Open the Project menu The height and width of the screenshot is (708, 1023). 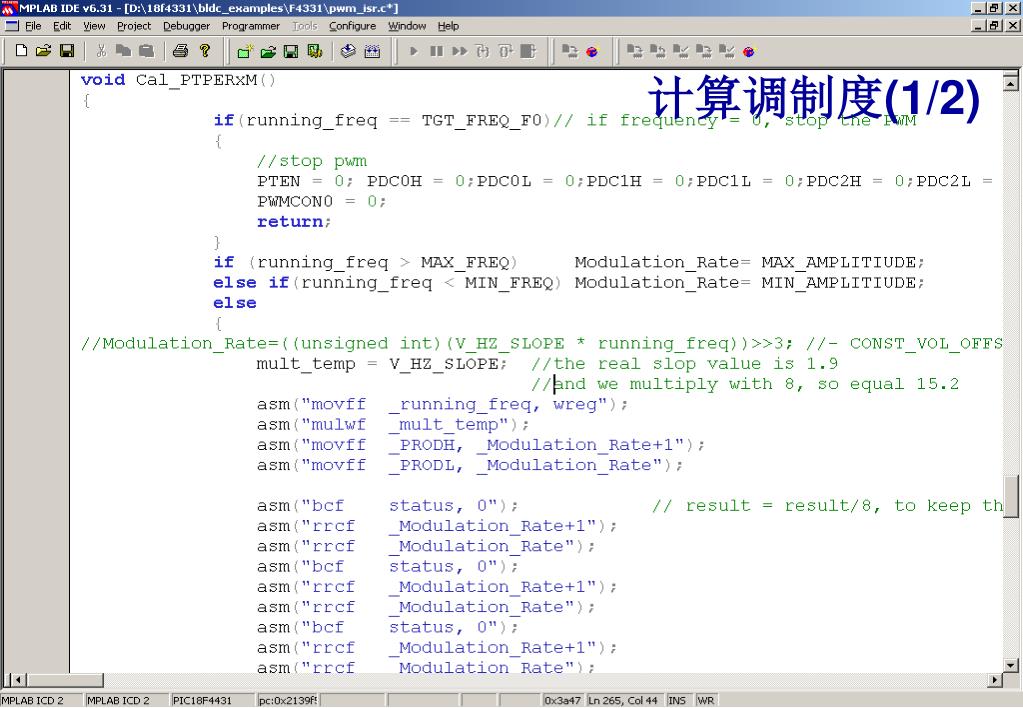[x=134, y=26]
